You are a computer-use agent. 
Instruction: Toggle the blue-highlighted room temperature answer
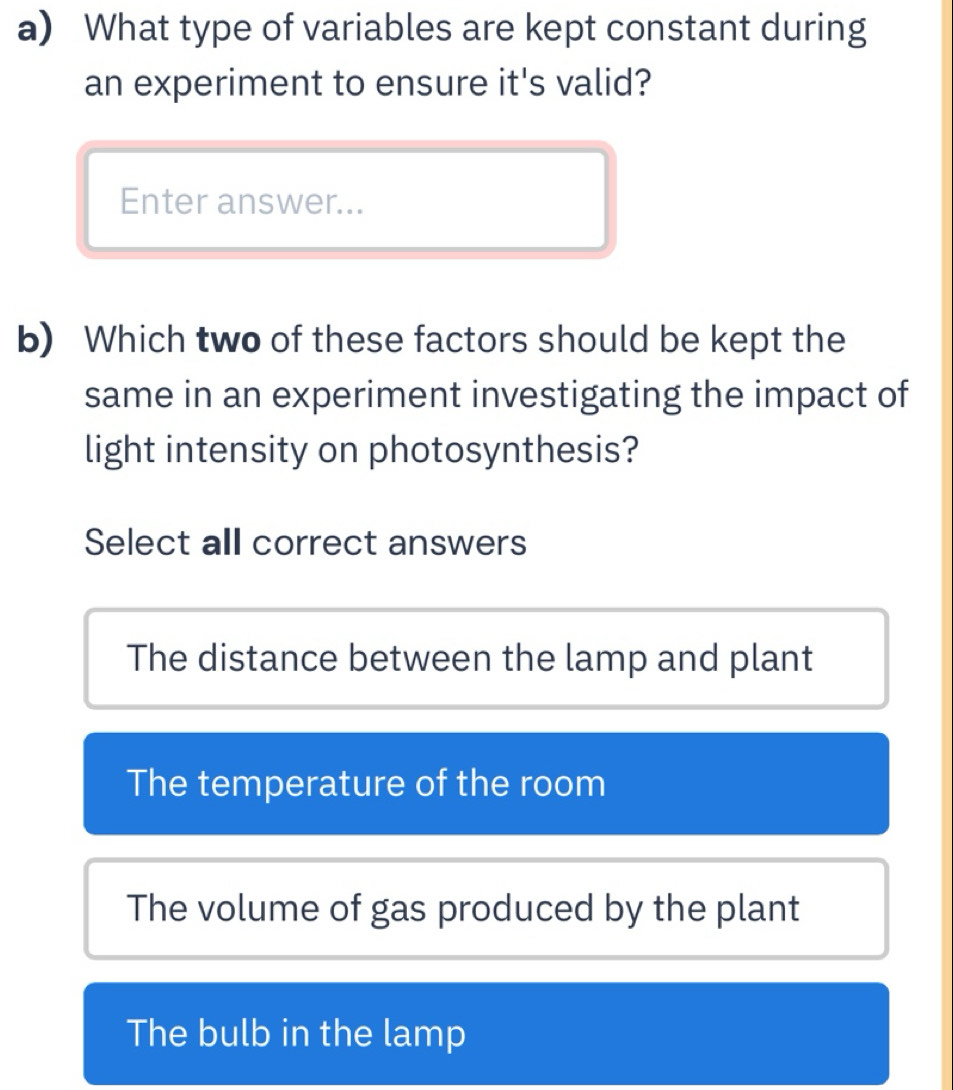tap(486, 783)
